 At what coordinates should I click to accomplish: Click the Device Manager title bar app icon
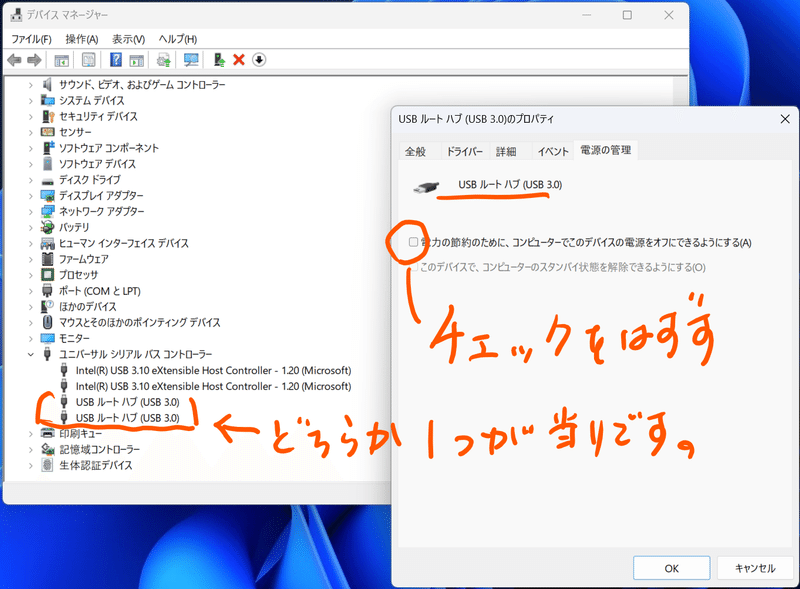point(16,15)
